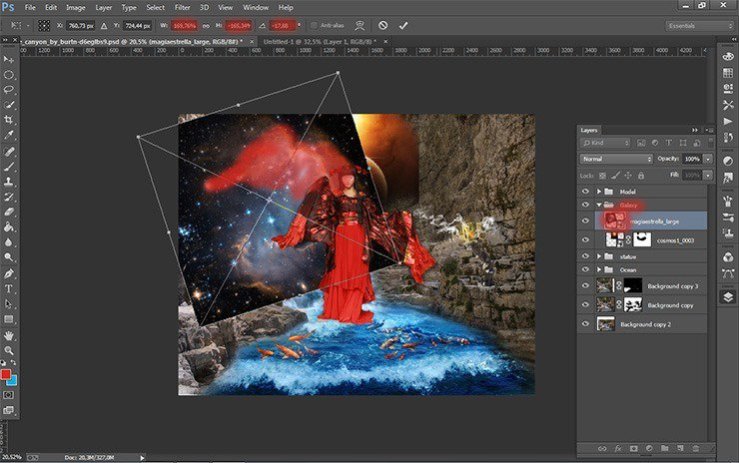The height and width of the screenshot is (463, 739).
Task: Hide the Background copy 2 layer
Action: 586,323
